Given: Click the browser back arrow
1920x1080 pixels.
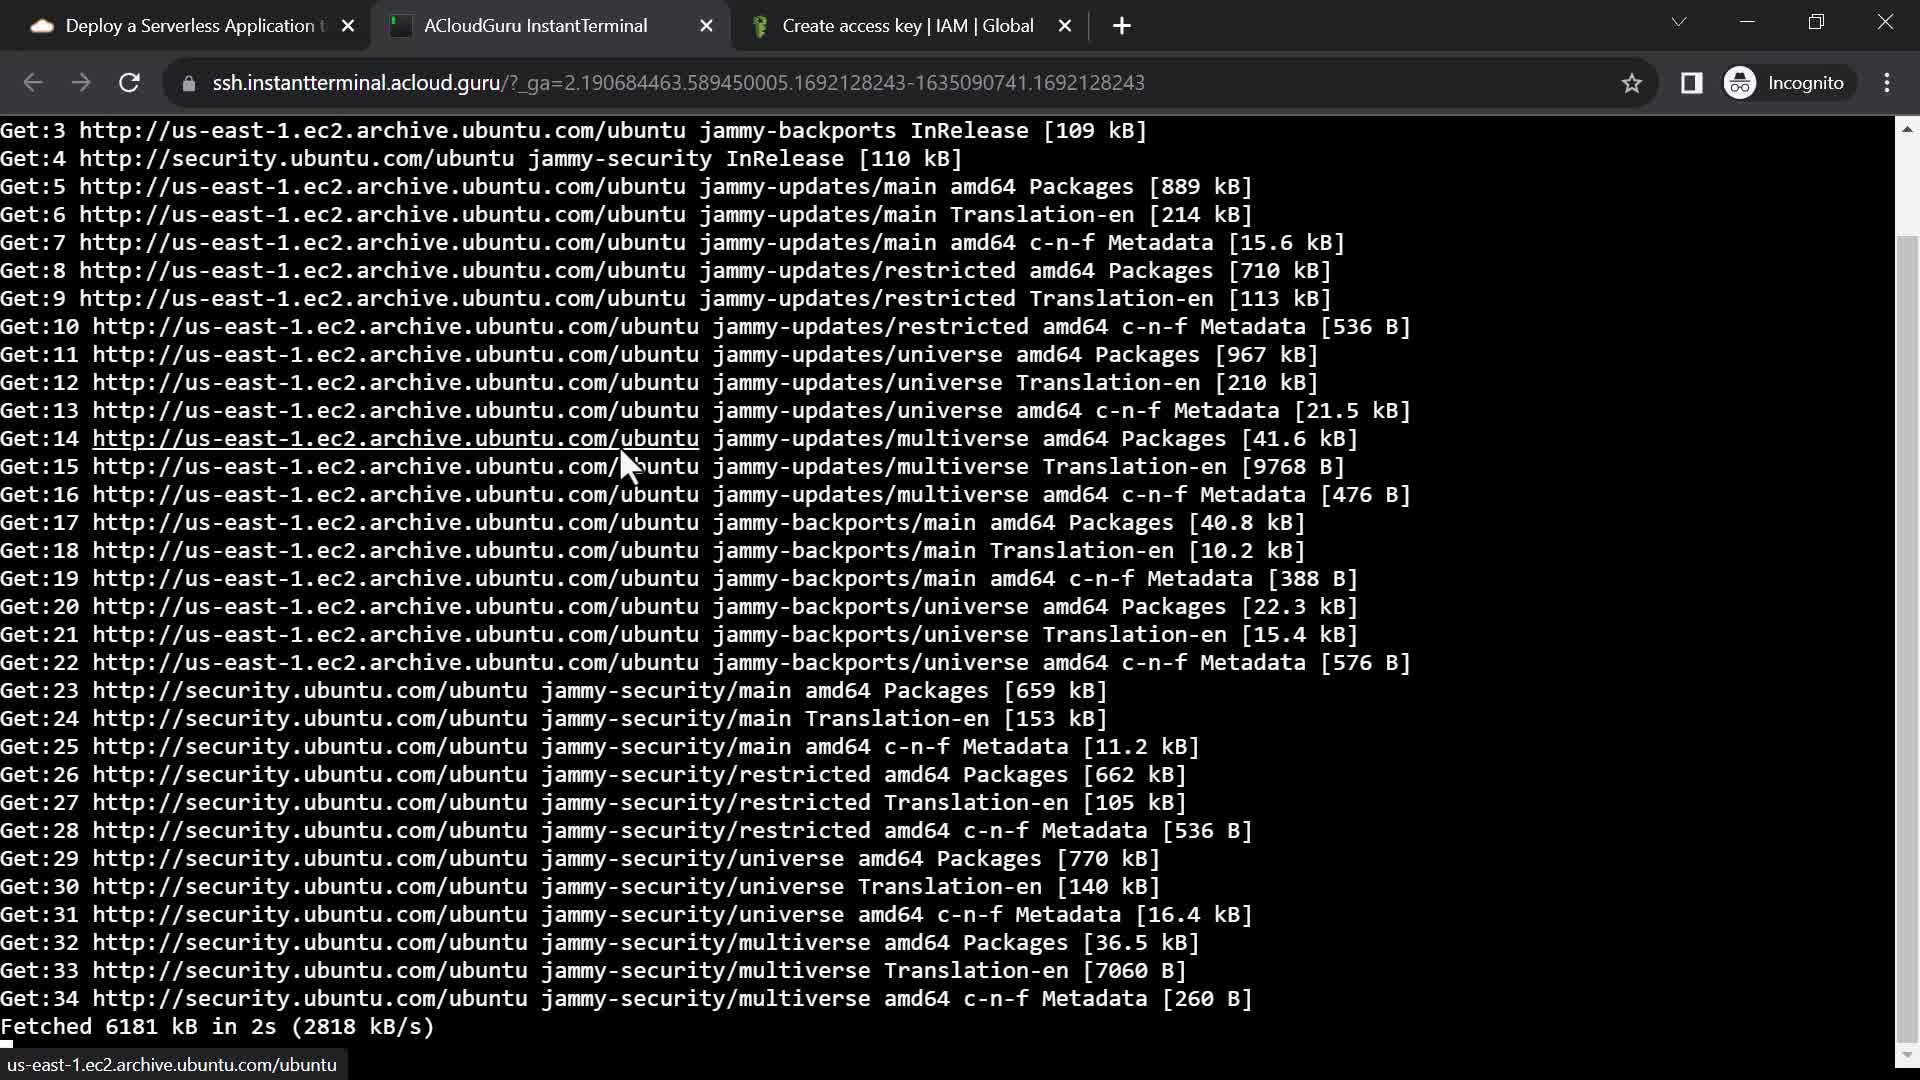Looking at the screenshot, I should tap(32, 83).
